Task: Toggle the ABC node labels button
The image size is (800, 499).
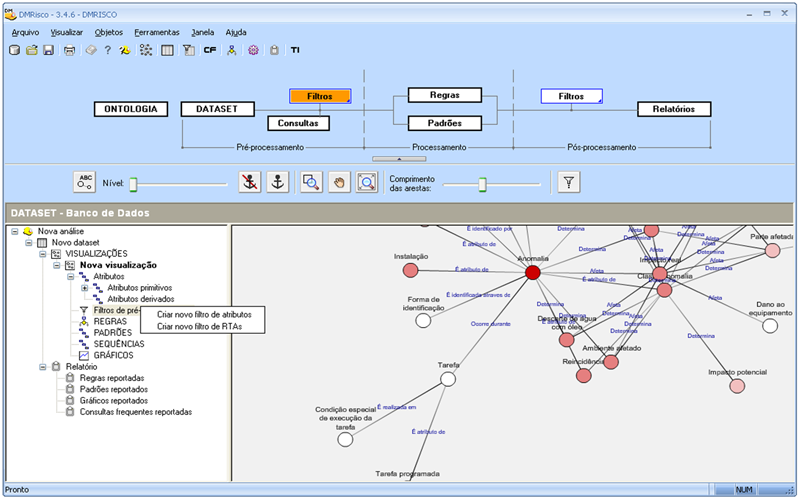Action: [84, 182]
